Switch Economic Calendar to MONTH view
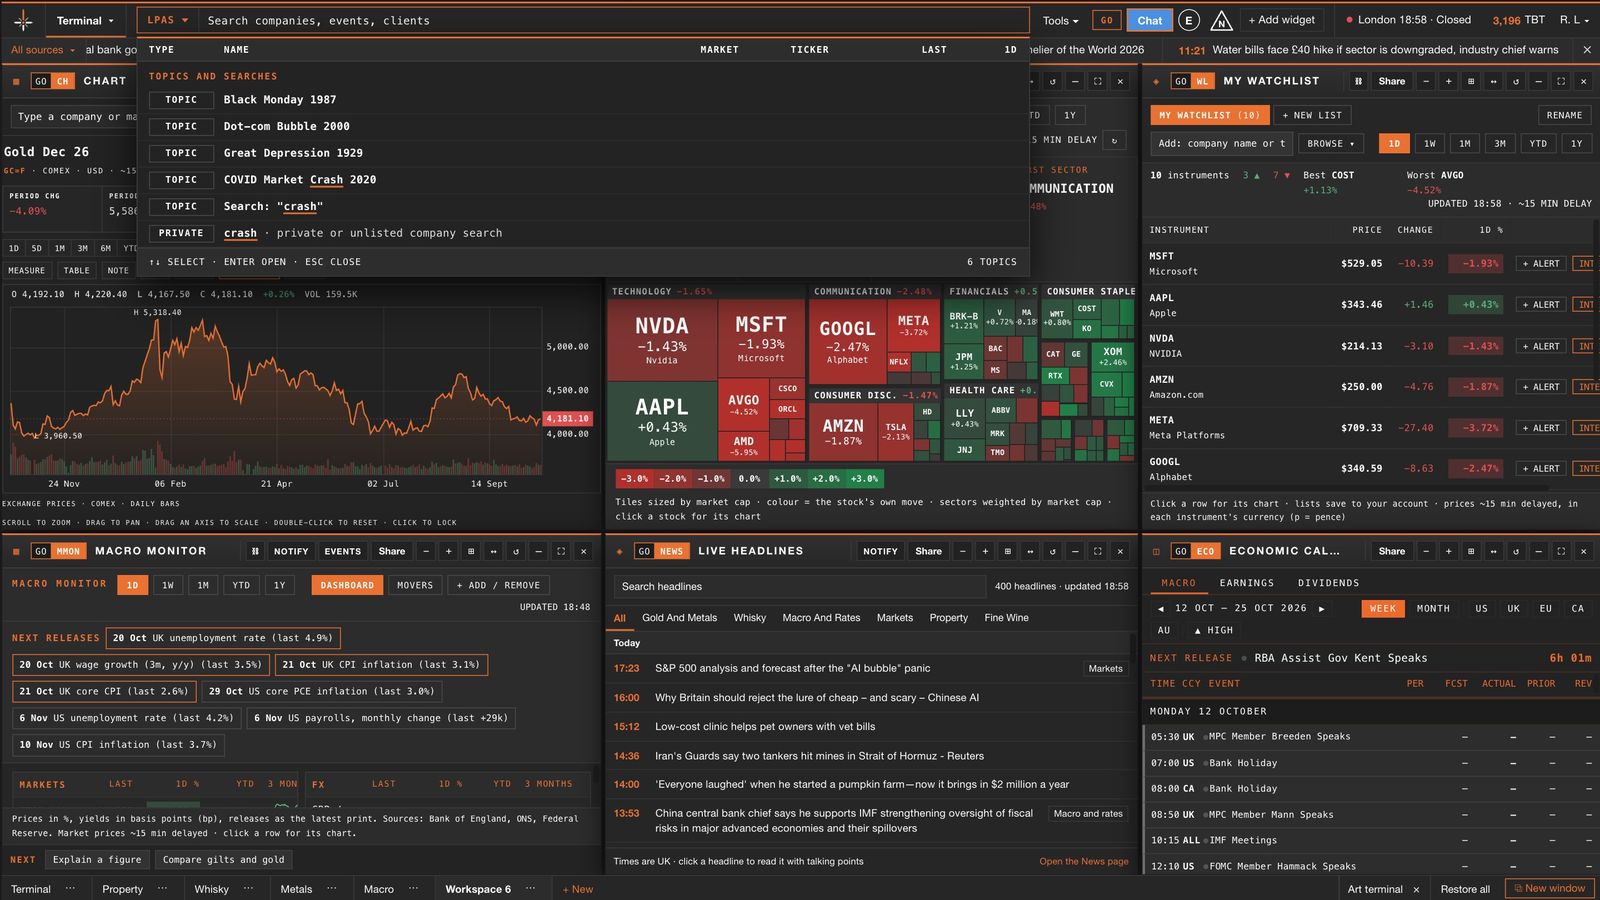 click(1433, 608)
